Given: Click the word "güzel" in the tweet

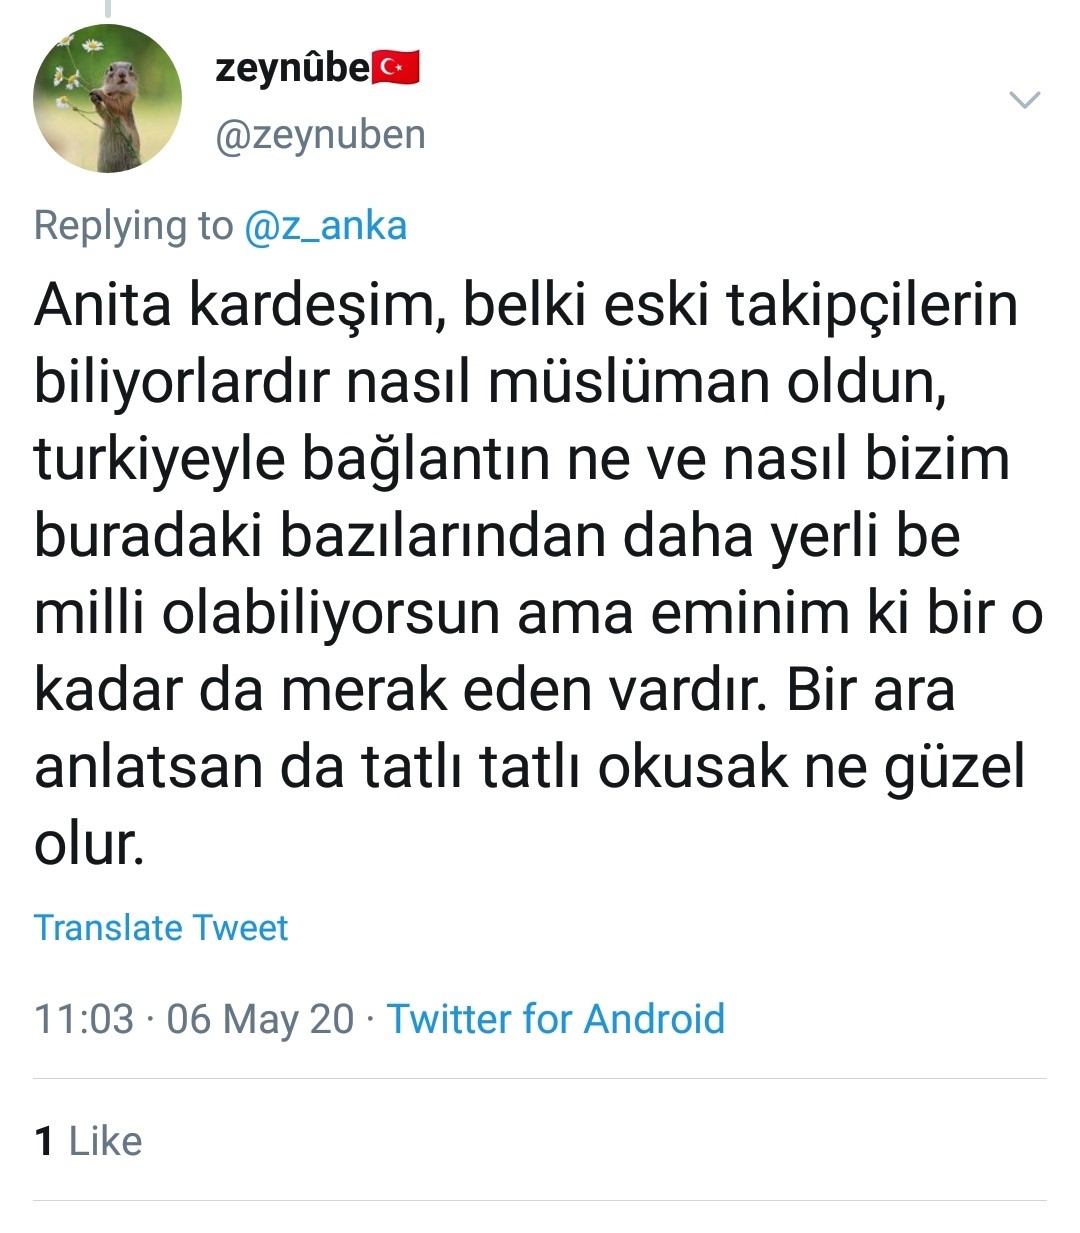Looking at the screenshot, I should click(x=956, y=768).
